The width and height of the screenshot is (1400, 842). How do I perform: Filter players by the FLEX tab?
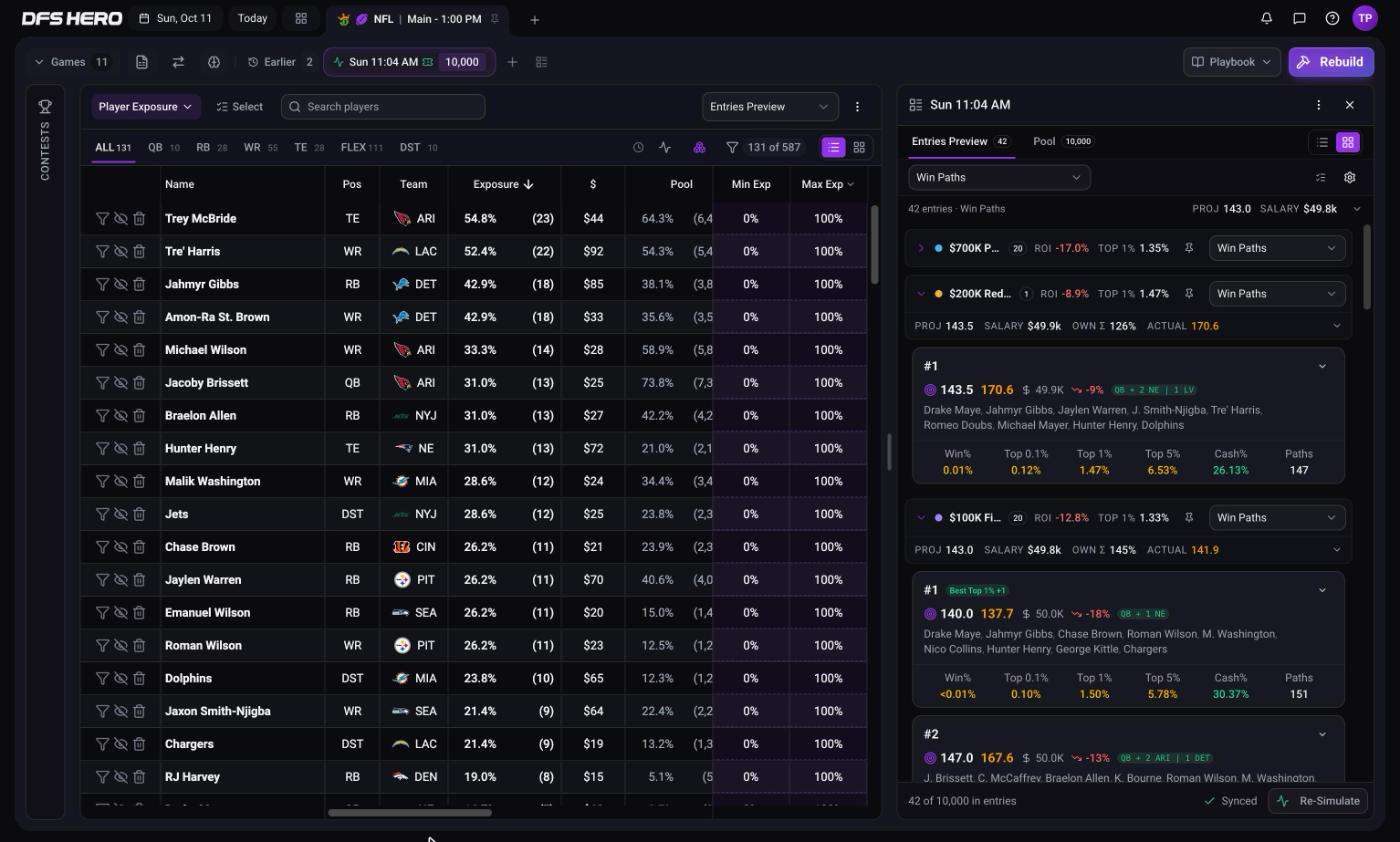click(362, 147)
